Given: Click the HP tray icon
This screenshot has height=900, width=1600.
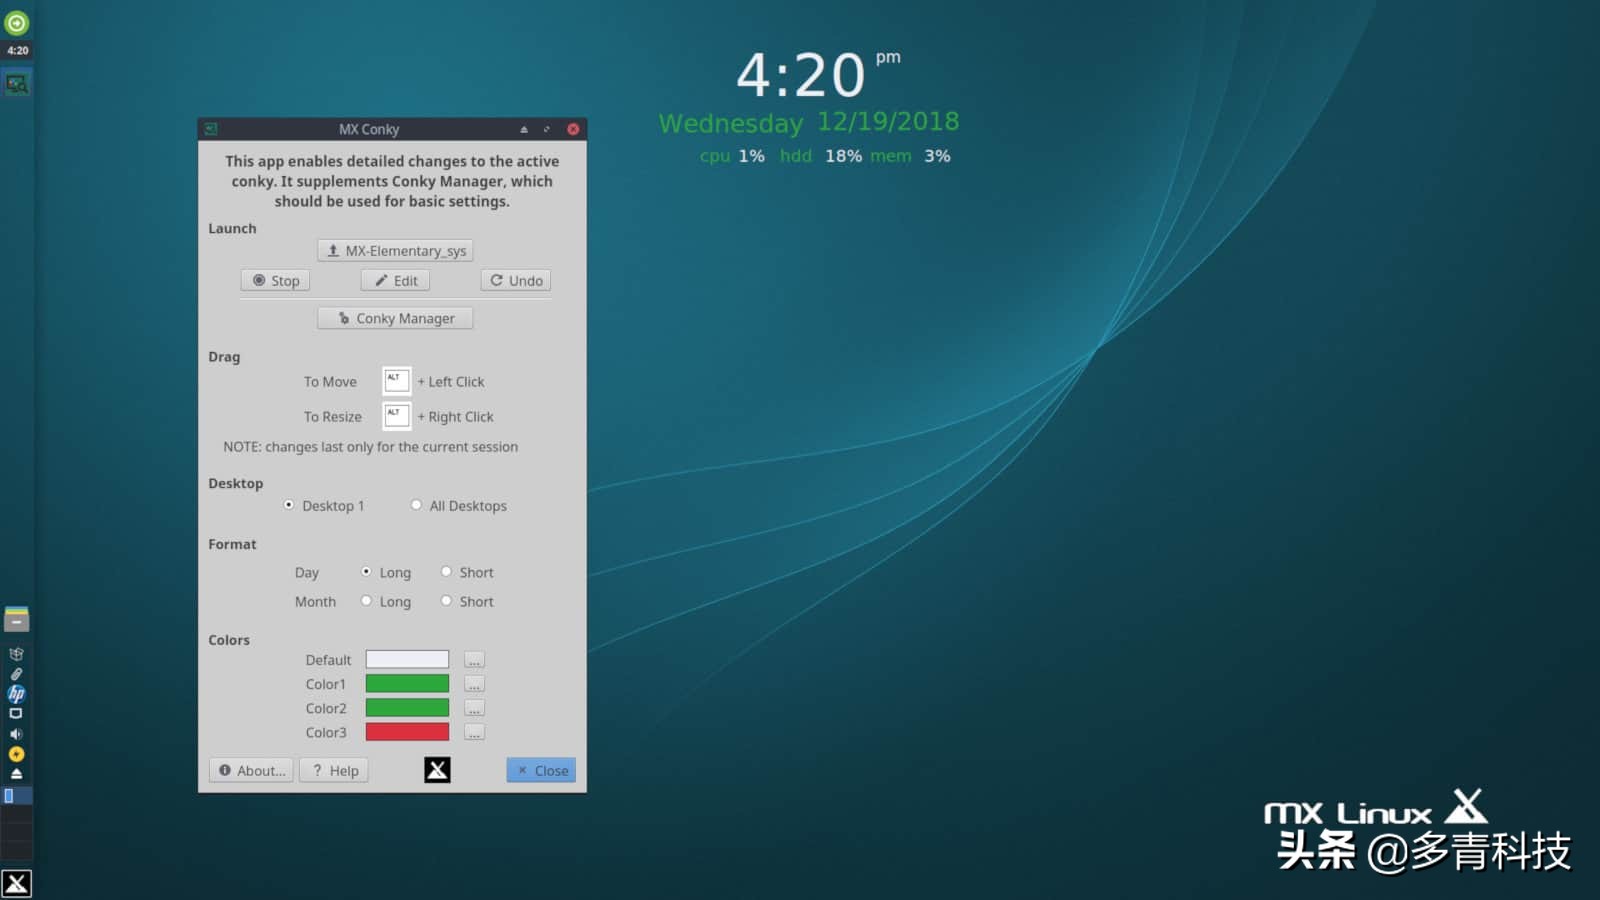Looking at the screenshot, I should point(16,694).
